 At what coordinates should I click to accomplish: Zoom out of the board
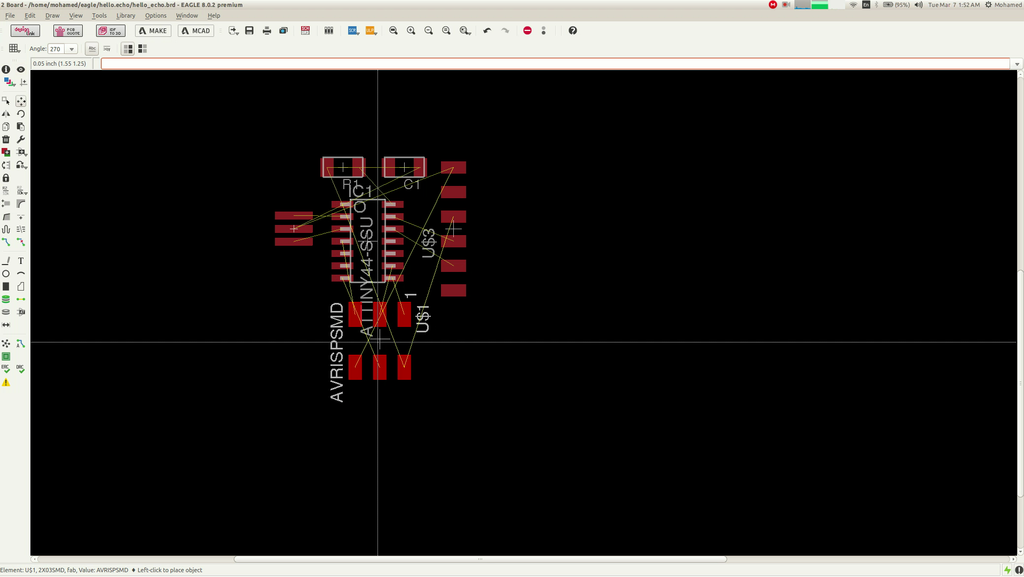[x=428, y=31]
